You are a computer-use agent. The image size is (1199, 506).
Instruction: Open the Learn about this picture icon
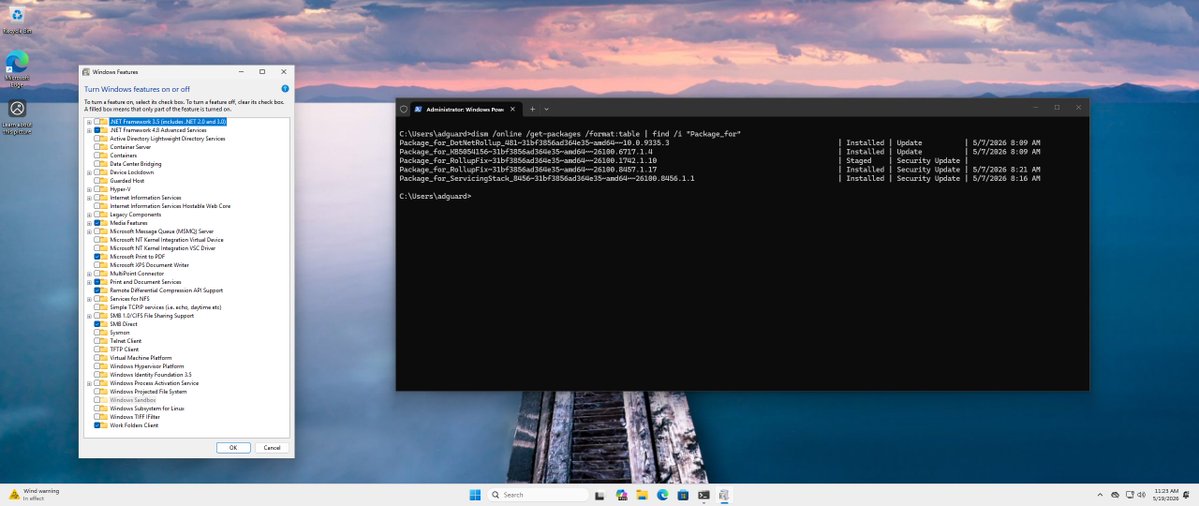pos(16,116)
